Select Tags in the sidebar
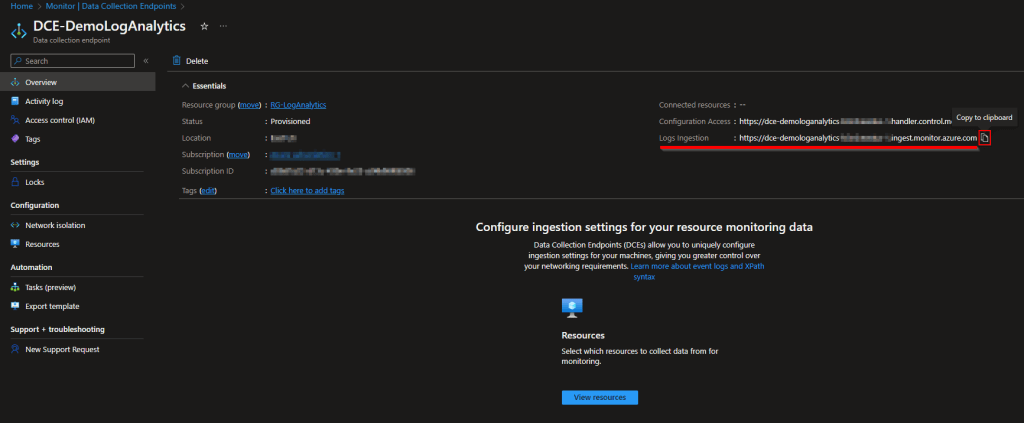The height and width of the screenshot is (423, 1024). [33, 139]
